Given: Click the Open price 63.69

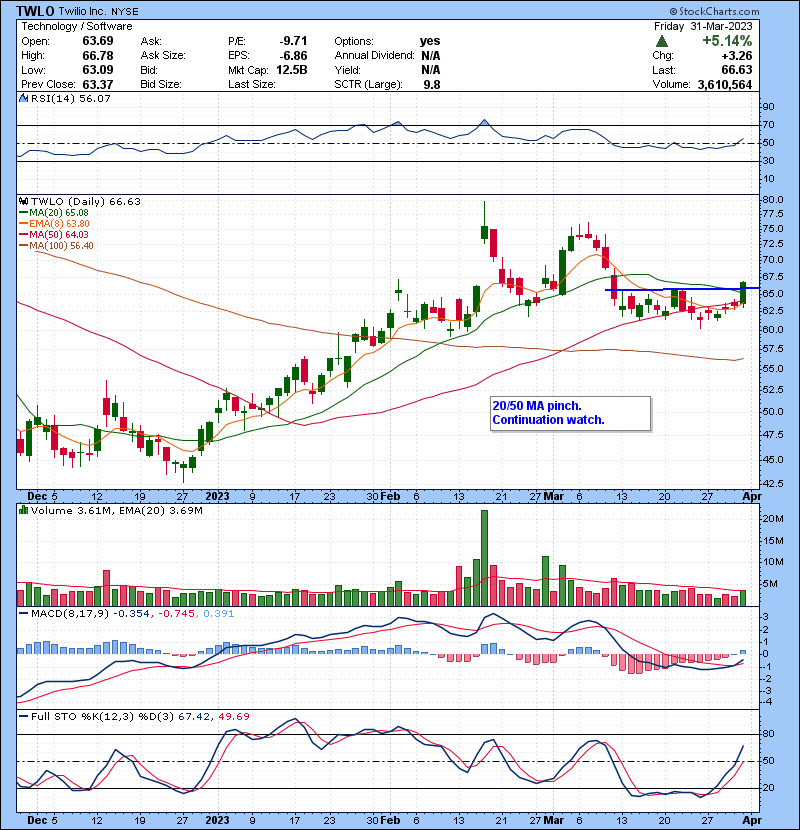Looking at the screenshot, I should pyautogui.click(x=97, y=41).
